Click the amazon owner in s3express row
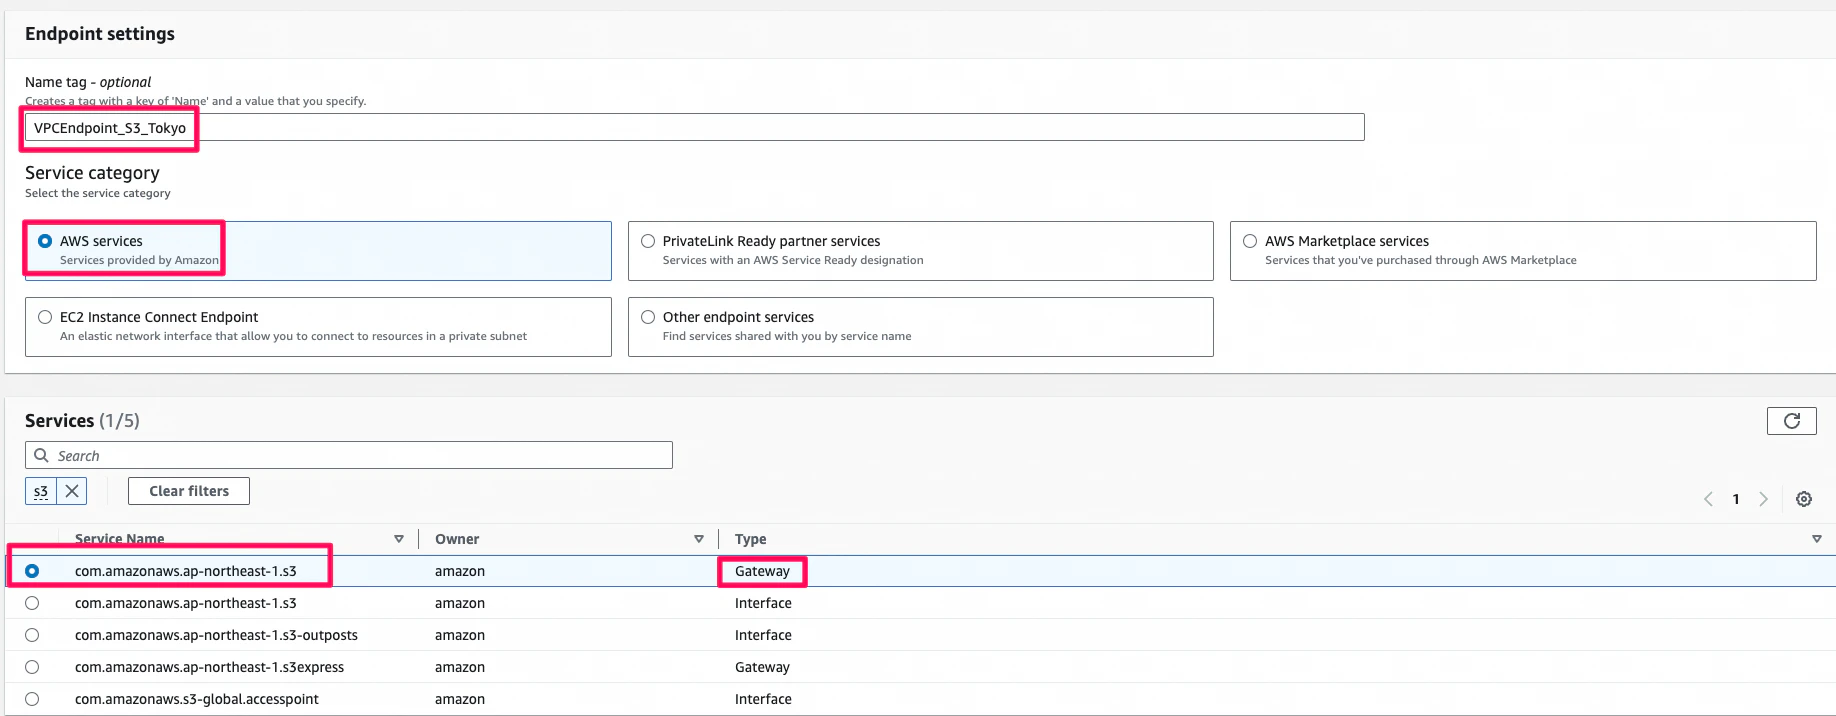This screenshot has width=1836, height=716. pyautogui.click(x=460, y=667)
